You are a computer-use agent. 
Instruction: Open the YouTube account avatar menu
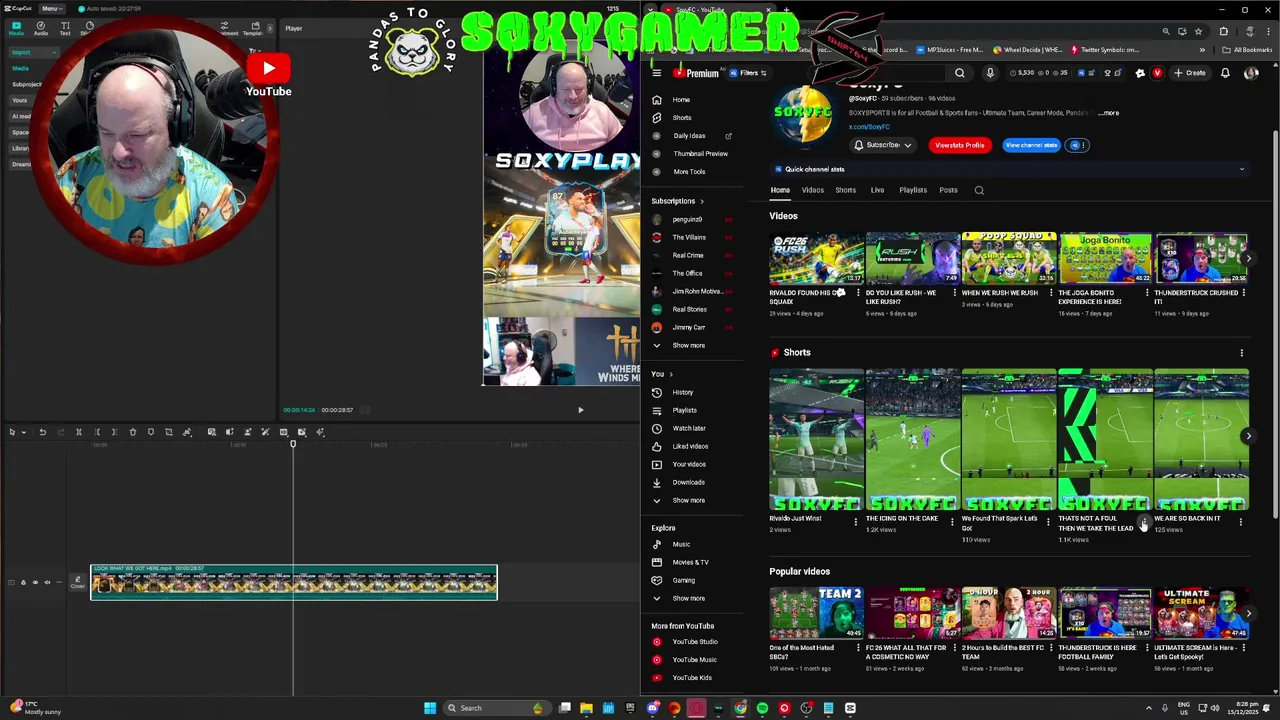(x=1251, y=73)
